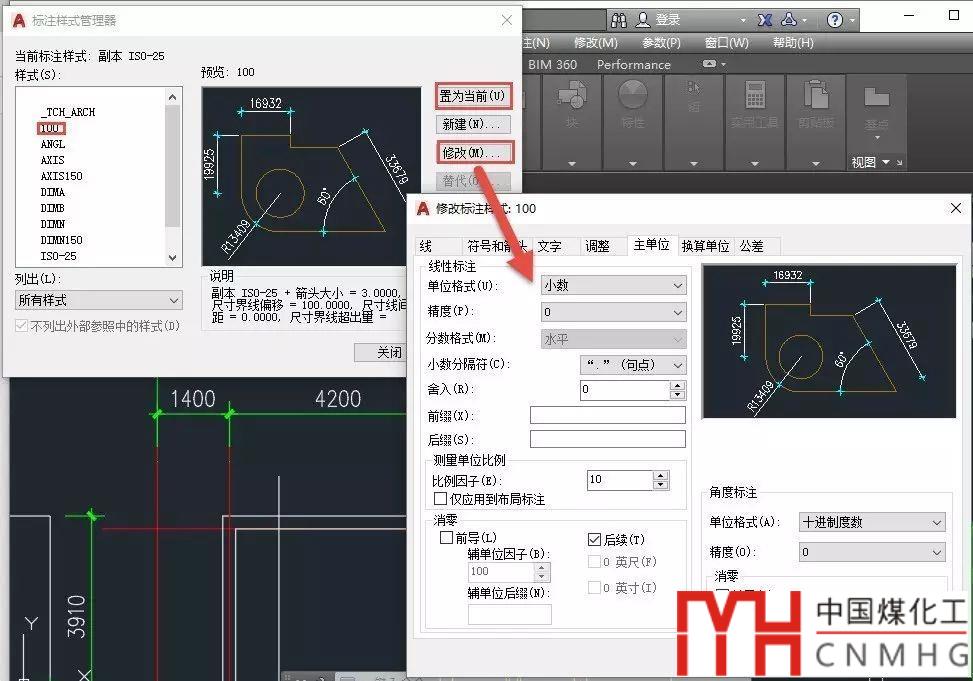Open the help question mark icon
Viewport: 973px width, 681px height.
[835, 20]
